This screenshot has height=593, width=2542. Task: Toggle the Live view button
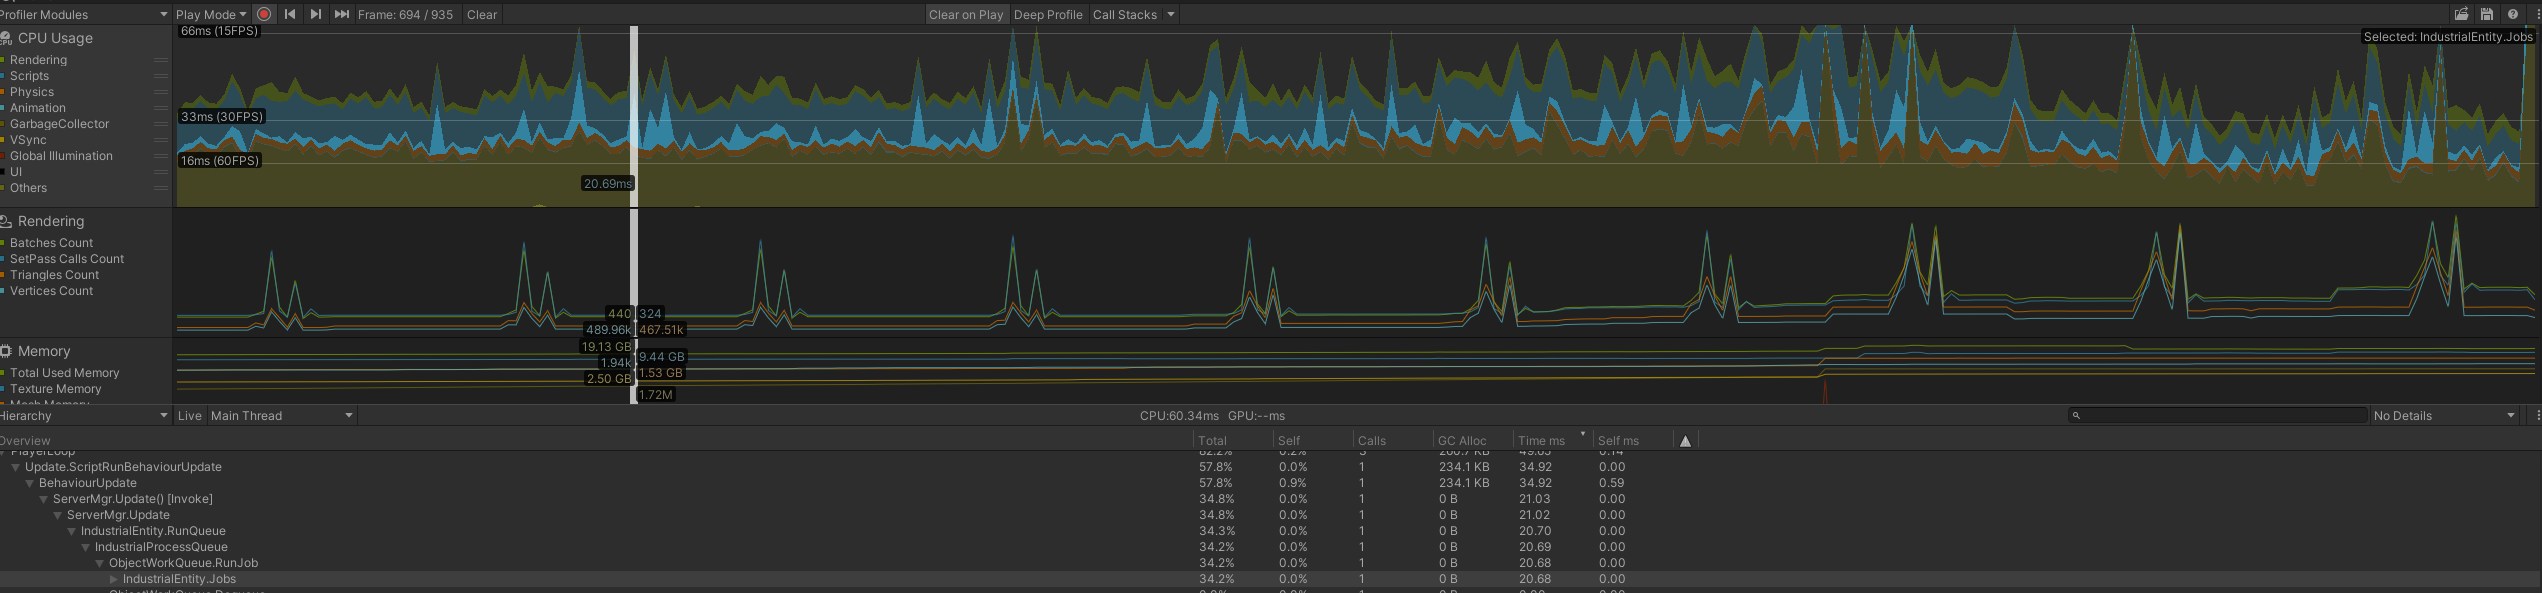coord(190,416)
